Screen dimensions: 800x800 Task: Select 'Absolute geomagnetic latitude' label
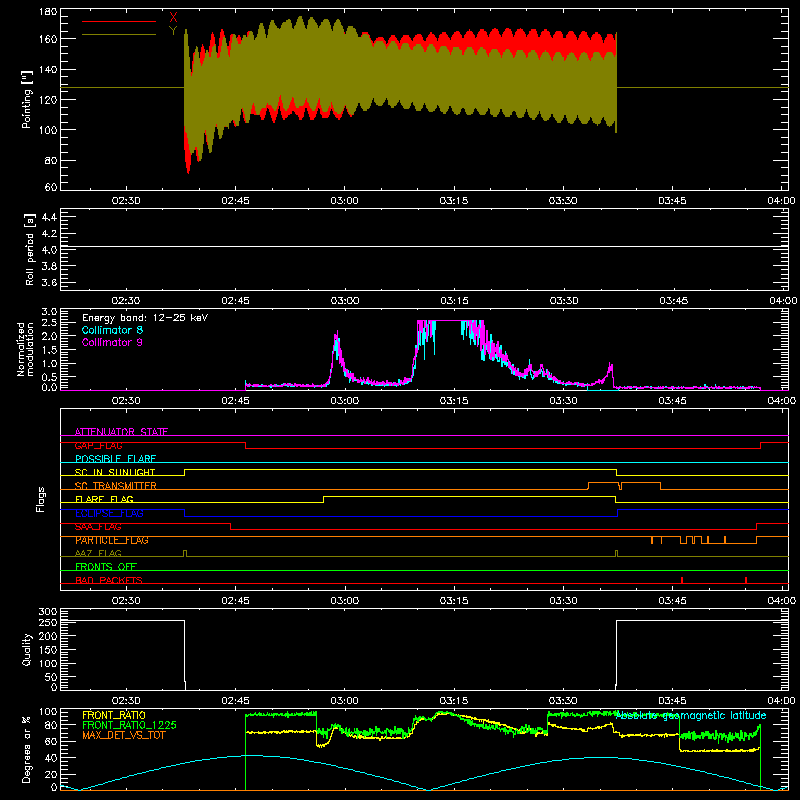point(691,715)
